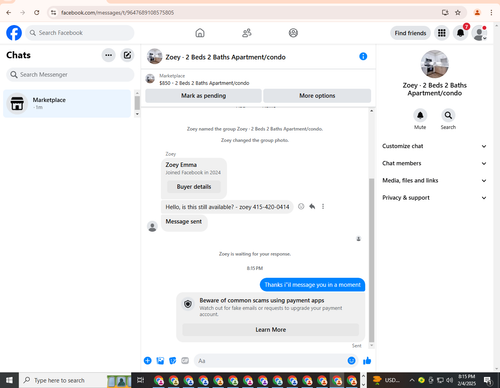This screenshot has width=500, height=388.
Task: React to the 'still available' message
Action: point(301,206)
